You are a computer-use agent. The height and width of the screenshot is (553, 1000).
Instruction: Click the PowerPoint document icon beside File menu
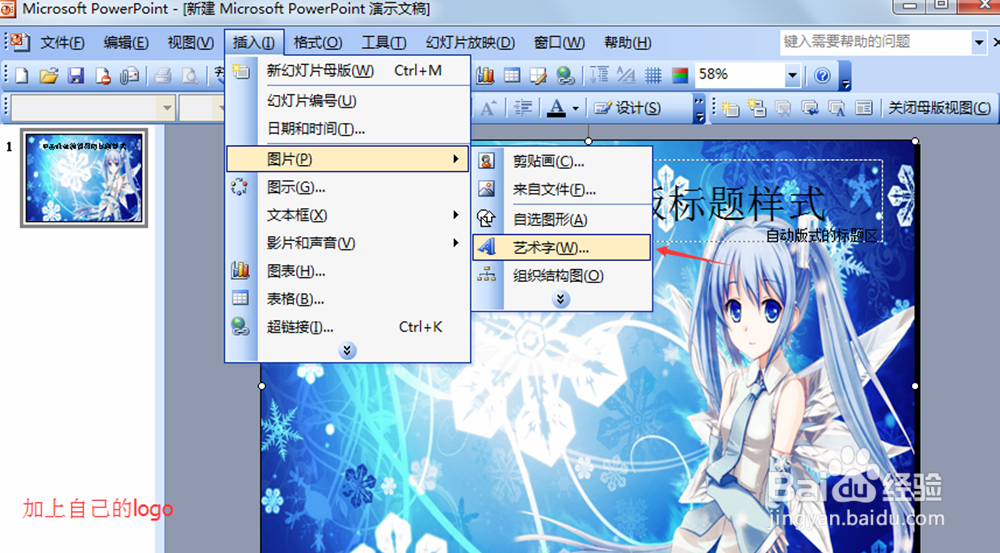point(19,42)
